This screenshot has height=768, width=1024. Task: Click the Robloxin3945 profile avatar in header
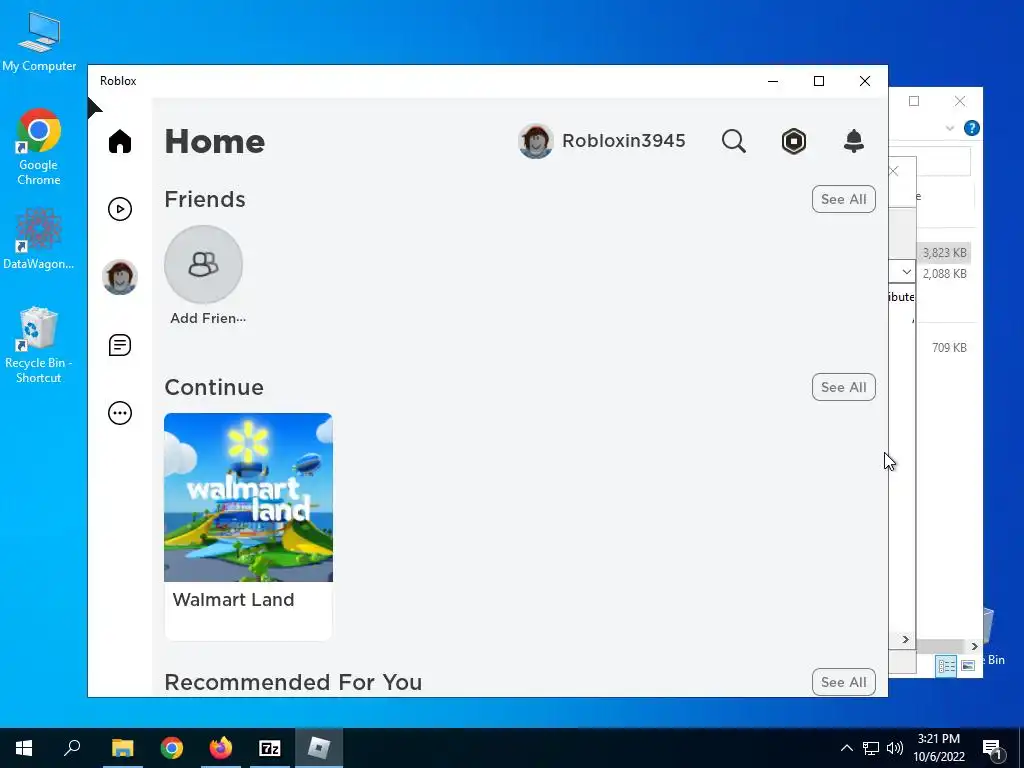point(536,141)
